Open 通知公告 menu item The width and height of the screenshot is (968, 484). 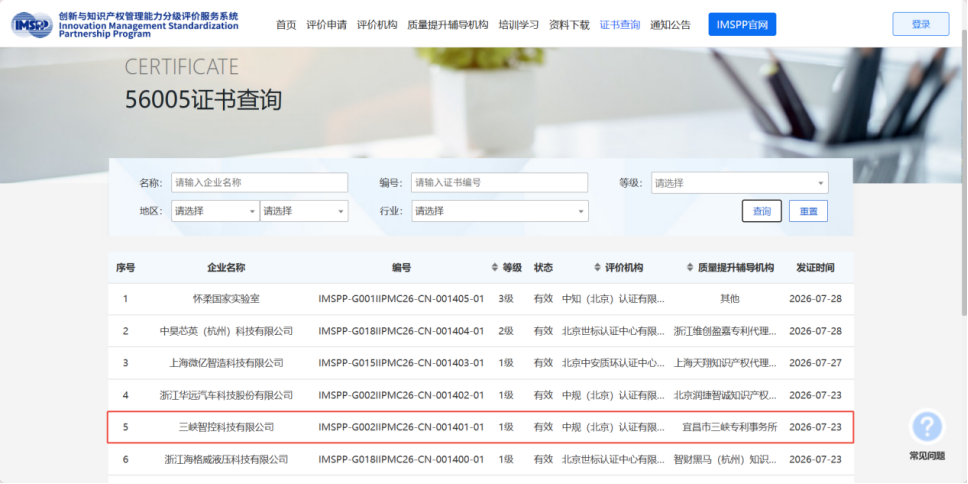pos(670,25)
